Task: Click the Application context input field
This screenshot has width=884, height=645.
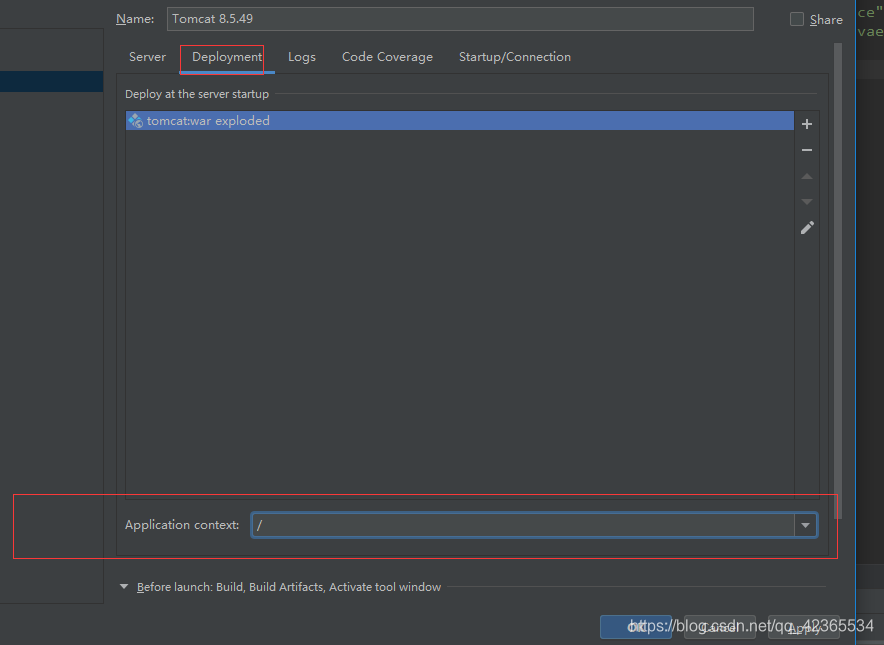Action: click(x=523, y=525)
